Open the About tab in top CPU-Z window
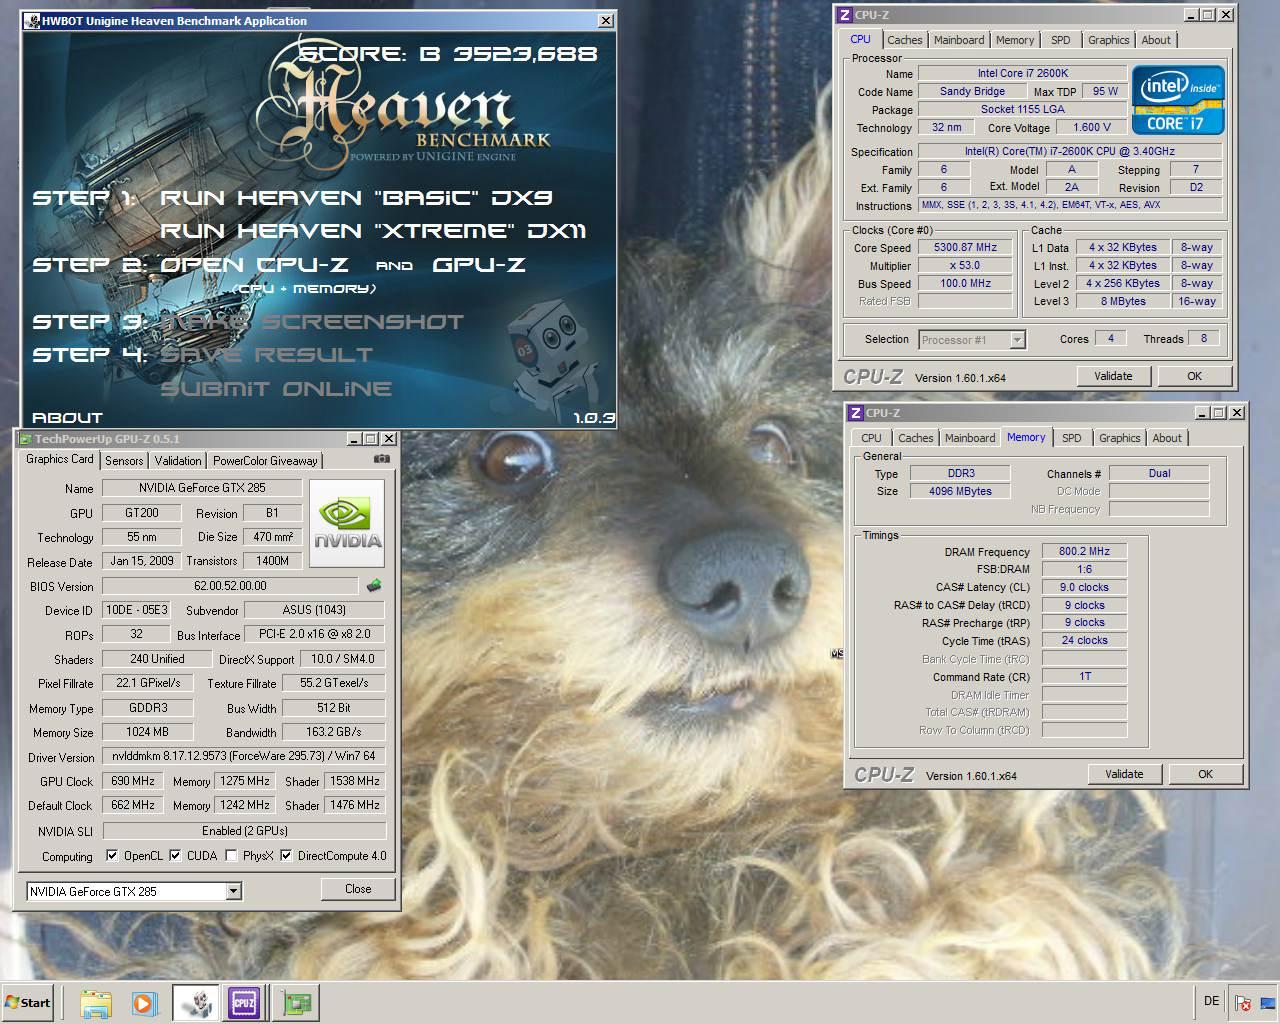1280x1024 pixels. click(1156, 40)
